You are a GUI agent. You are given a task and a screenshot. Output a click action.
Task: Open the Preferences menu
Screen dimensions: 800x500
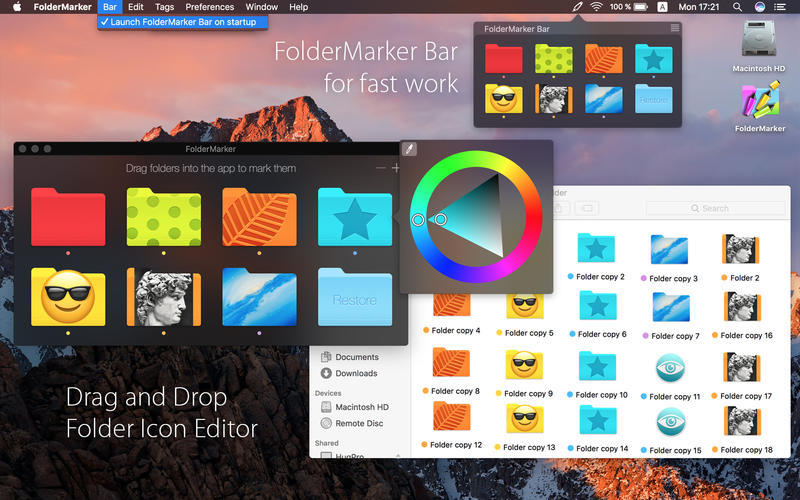[x=210, y=7]
